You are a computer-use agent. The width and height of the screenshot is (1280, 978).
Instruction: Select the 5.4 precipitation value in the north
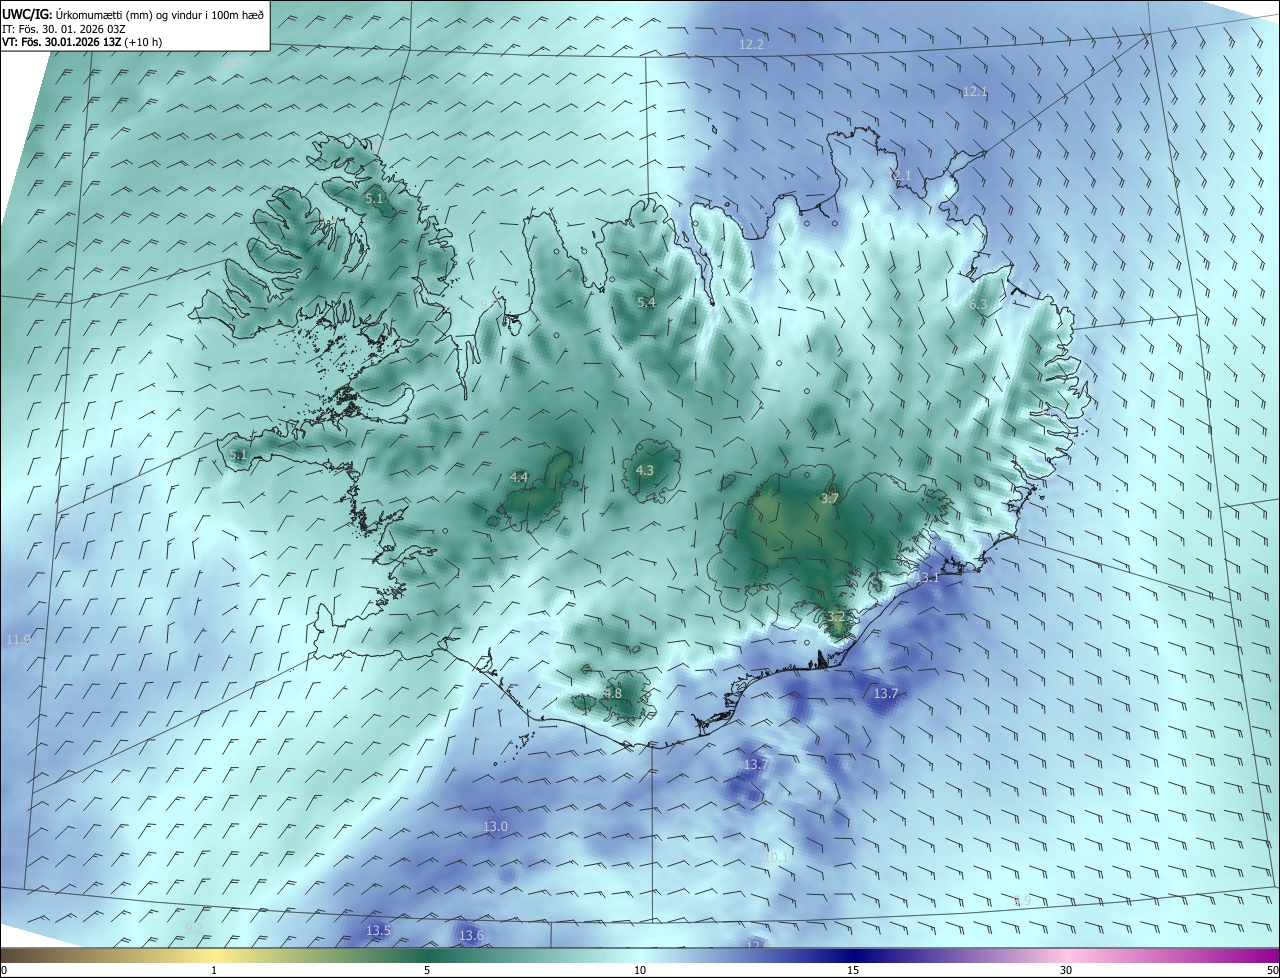point(646,302)
